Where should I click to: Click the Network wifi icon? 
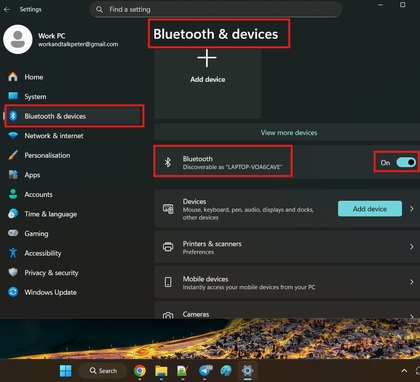coord(13,135)
